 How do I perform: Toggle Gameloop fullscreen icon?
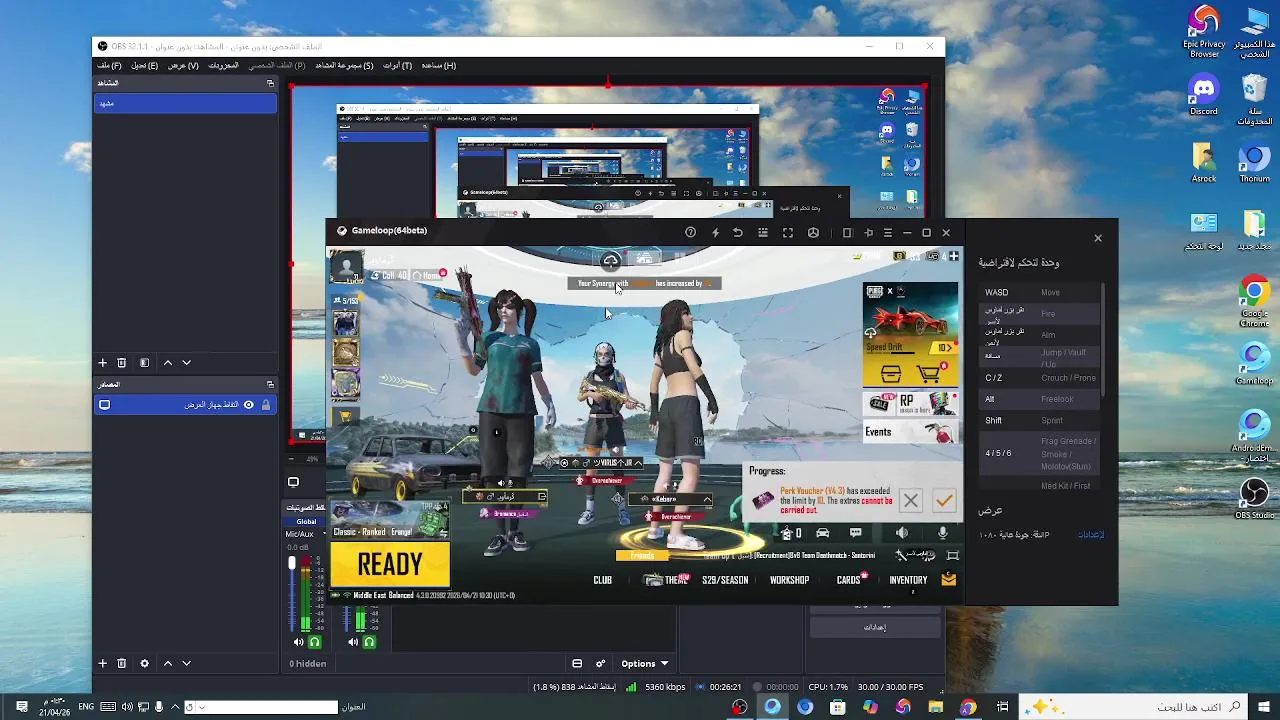(x=788, y=232)
